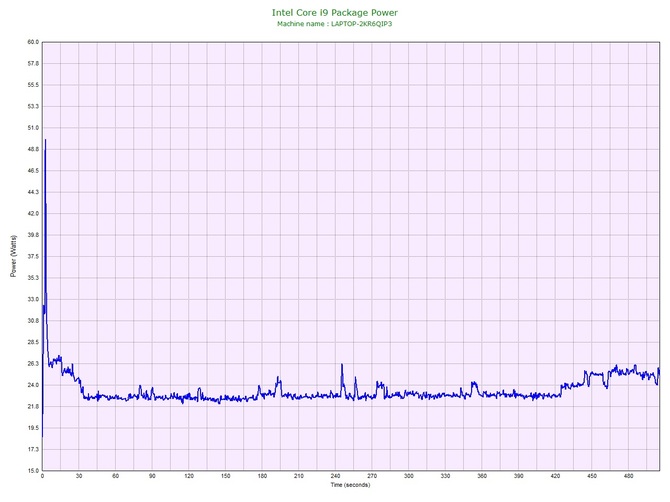Click the 240 x-axis tick label
This screenshot has height=502, width=670.
[x=335, y=476]
